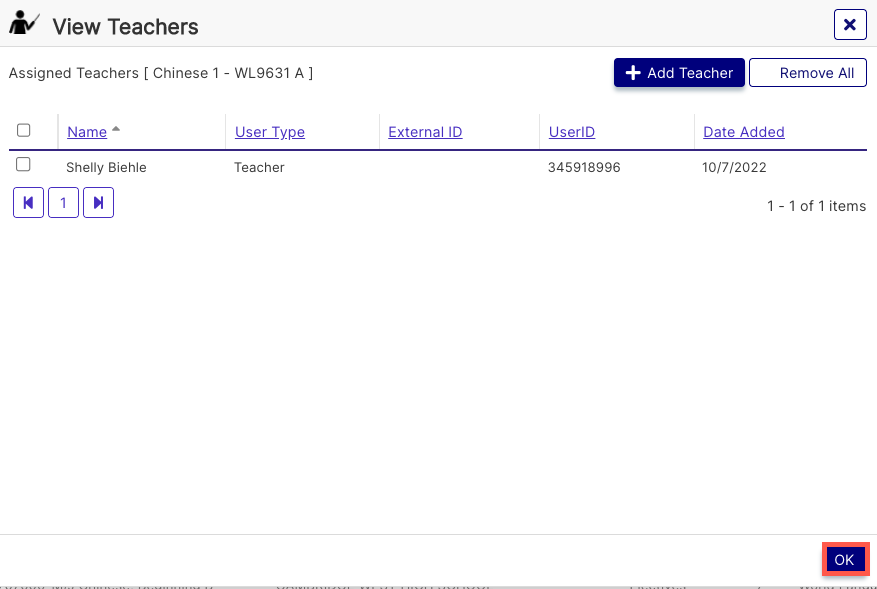This screenshot has height=589, width=877.
Task: Click the teacher silhouette icon beside View Teachers
Action: [x=24, y=23]
